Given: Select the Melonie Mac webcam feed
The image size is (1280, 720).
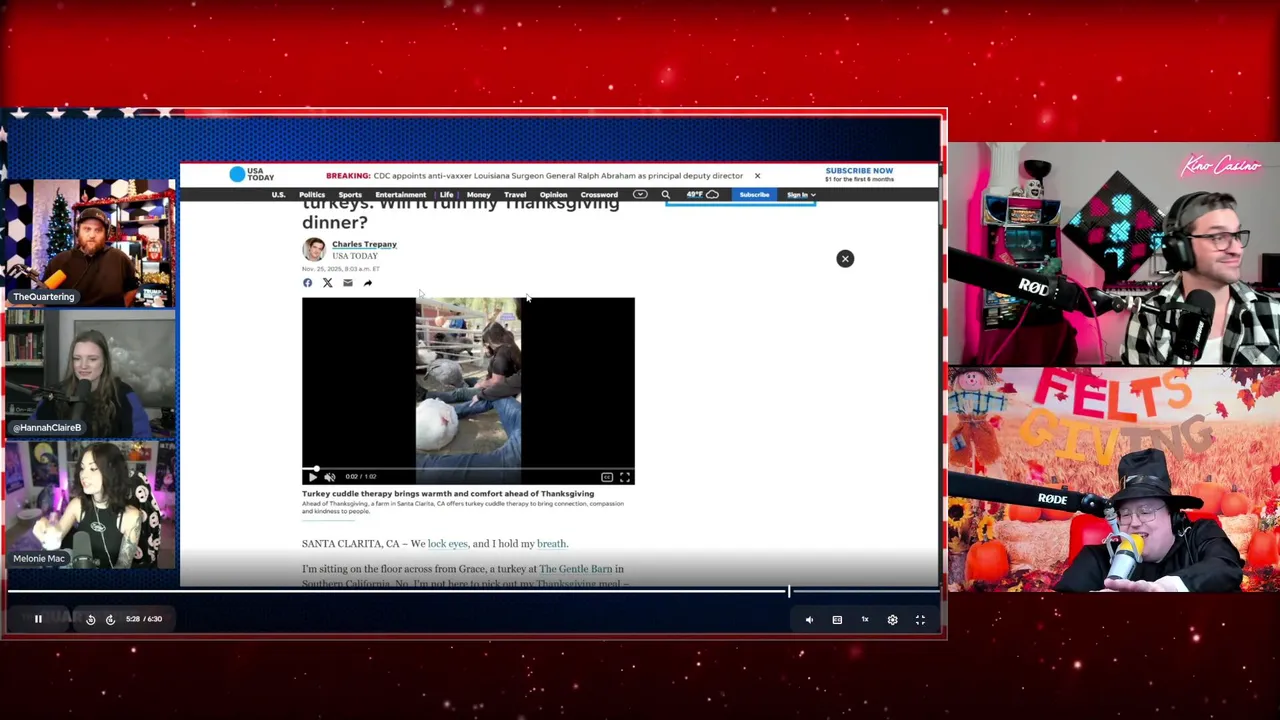Looking at the screenshot, I should point(90,505).
